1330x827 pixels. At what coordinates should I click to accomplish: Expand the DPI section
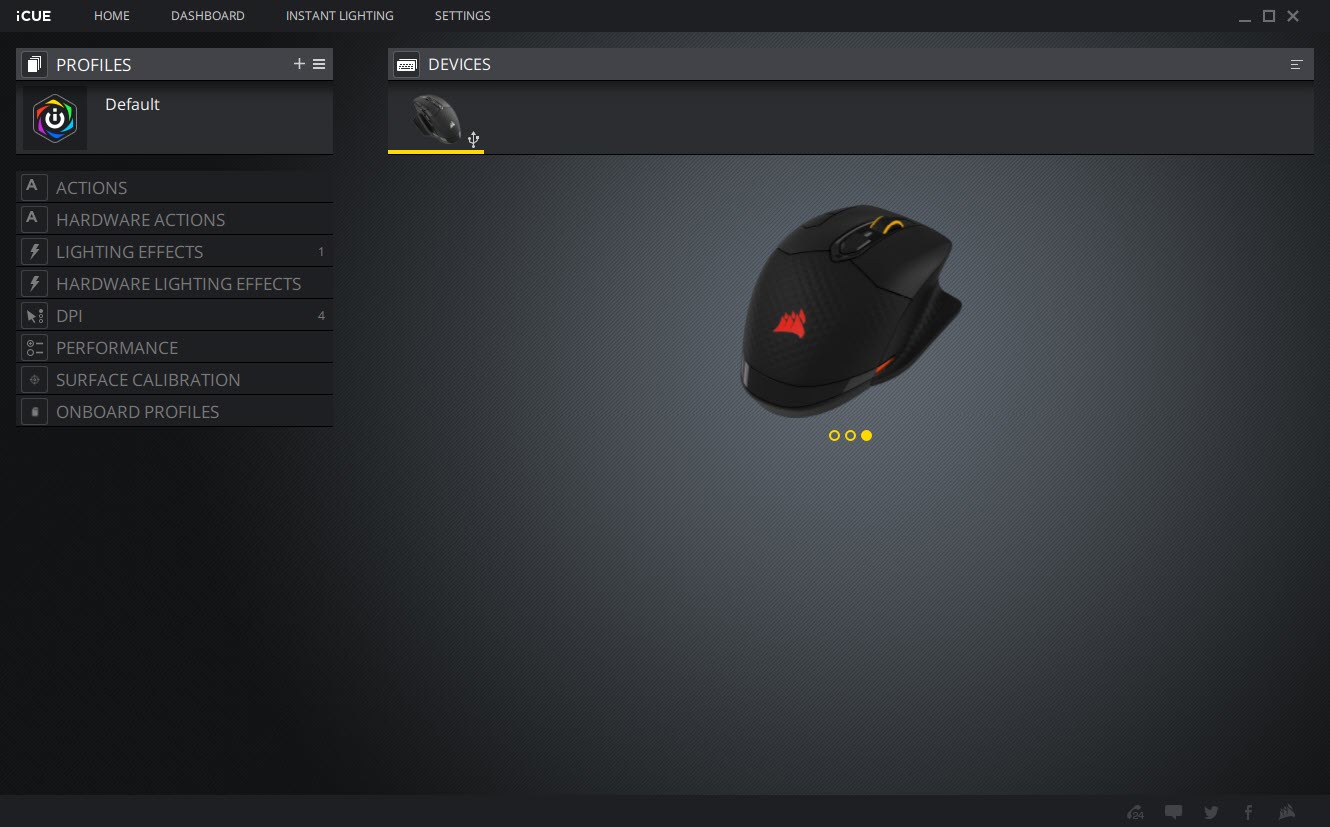[x=175, y=315]
